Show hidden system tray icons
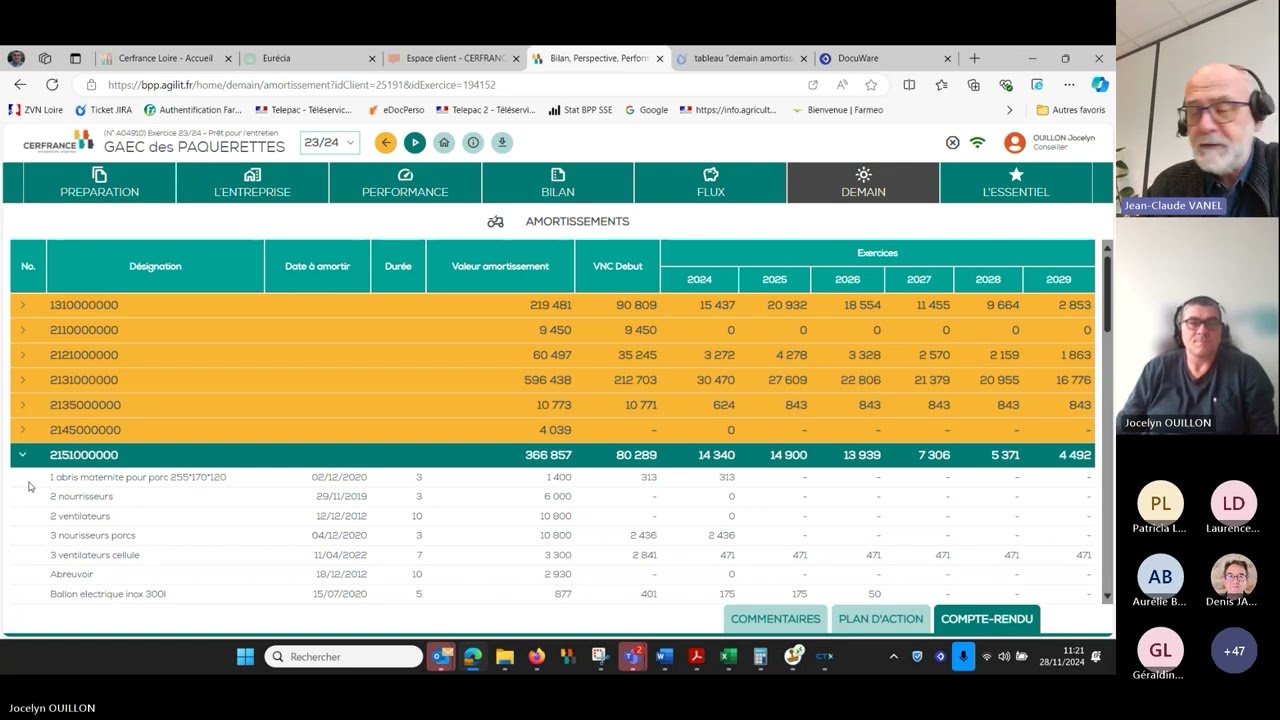This screenshot has width=1280, height=720. coord(893,657)
